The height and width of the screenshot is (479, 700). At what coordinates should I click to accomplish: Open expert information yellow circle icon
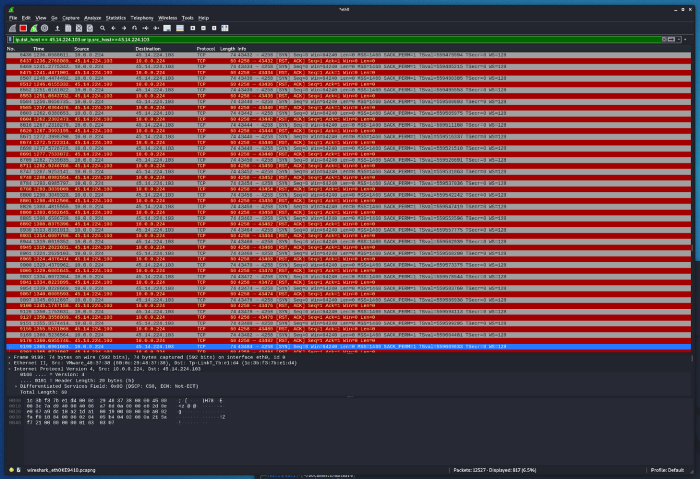12,470
